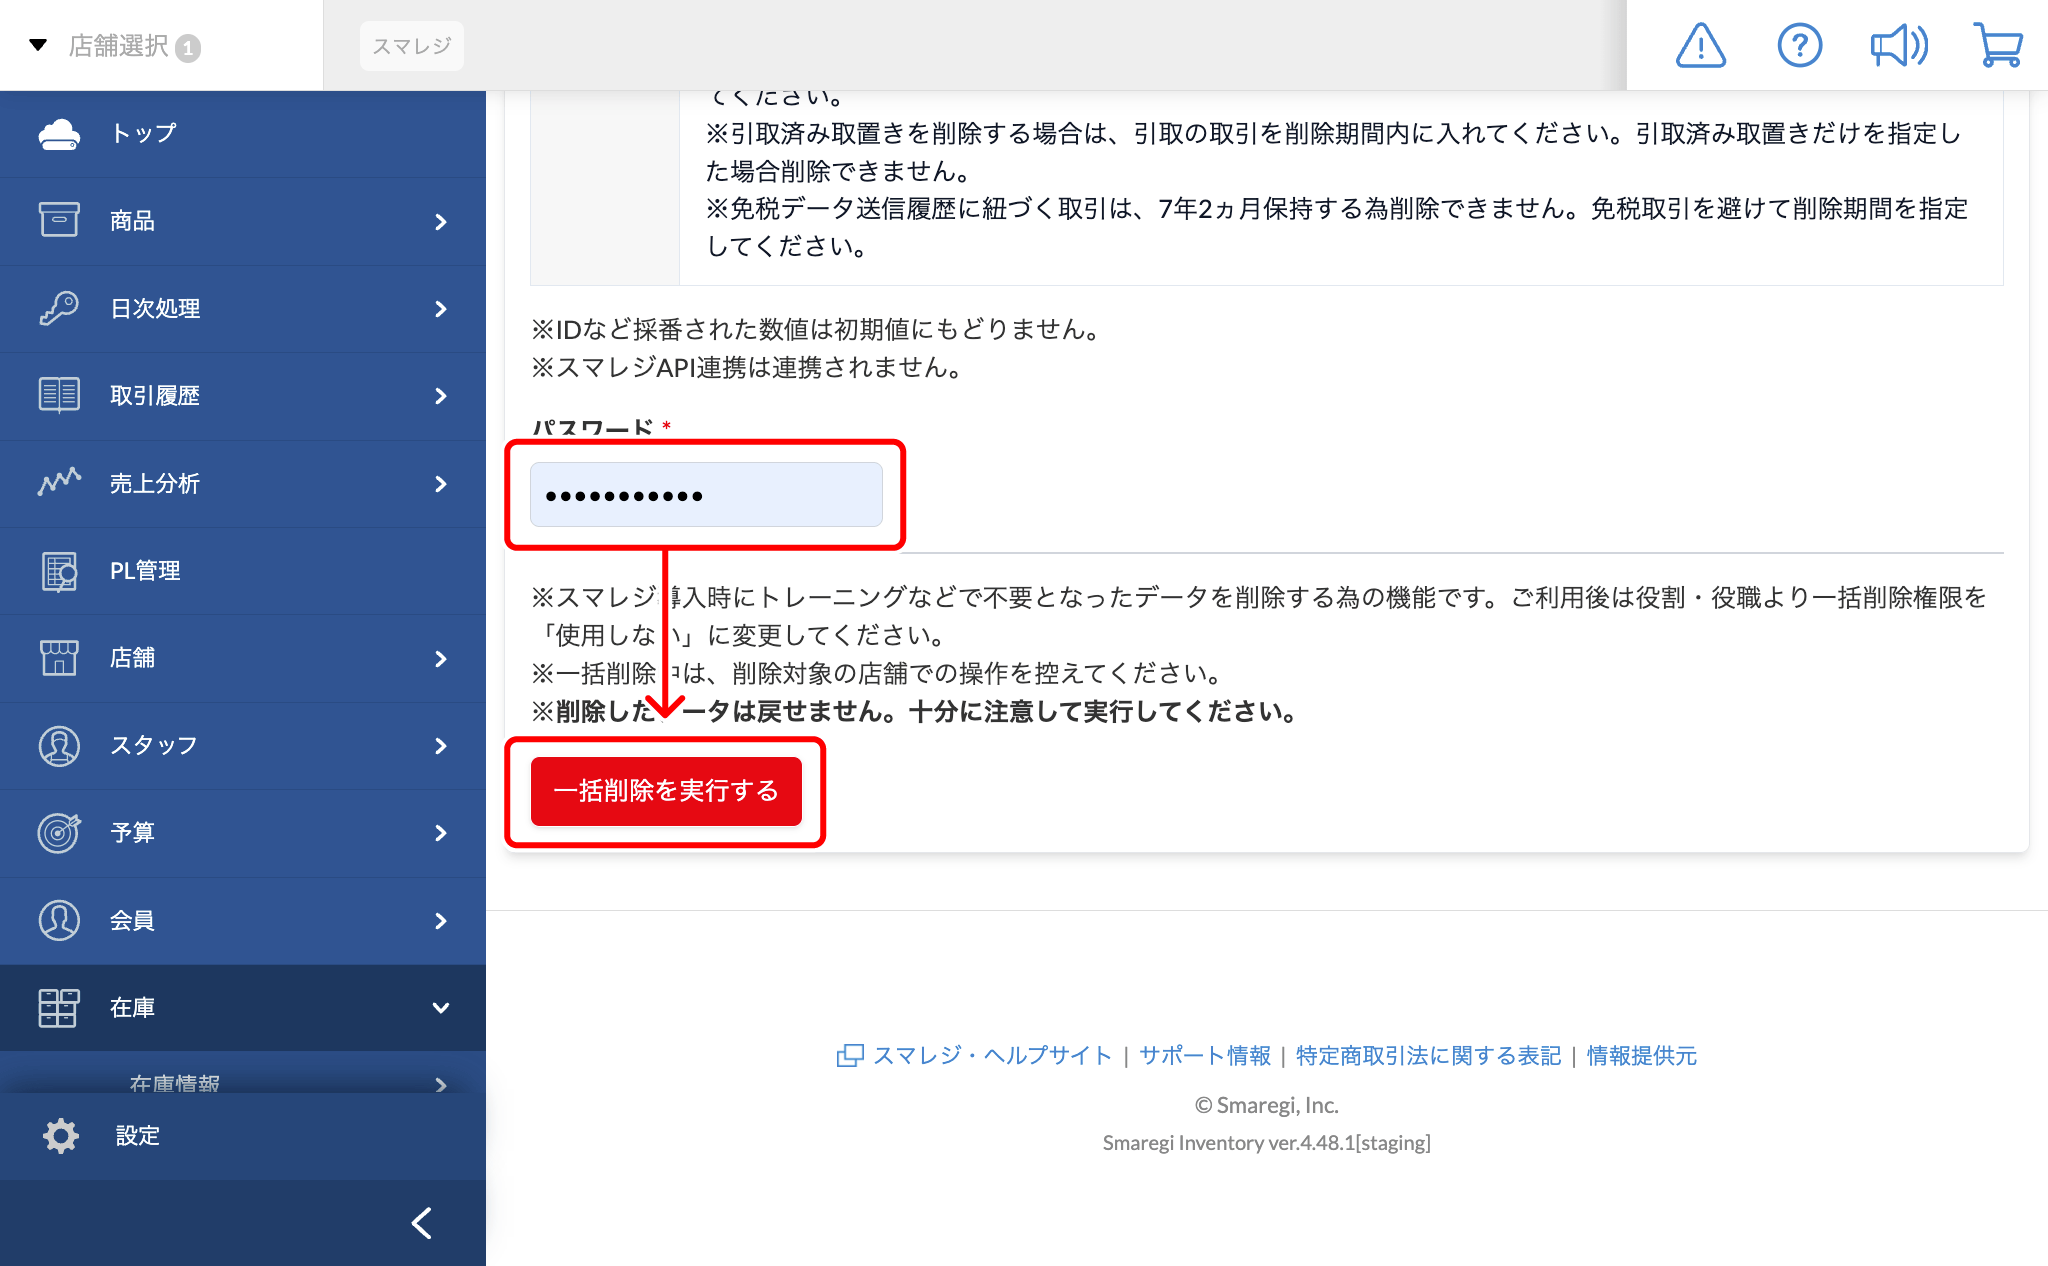Open the スマレジ・ヘルプサイト link
The height and width of the screenshot is (1266, 2048).
pos(991,1056)
